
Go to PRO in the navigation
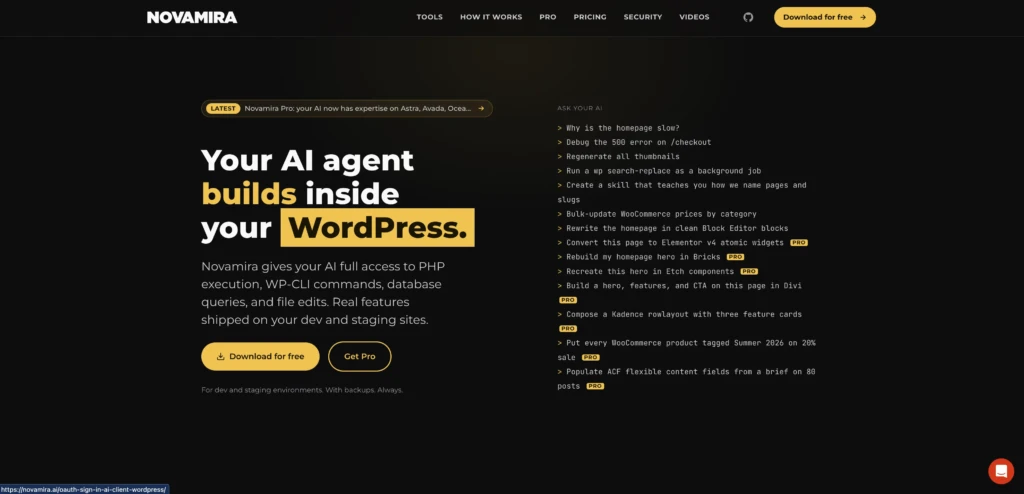click(x=548, y=17)
